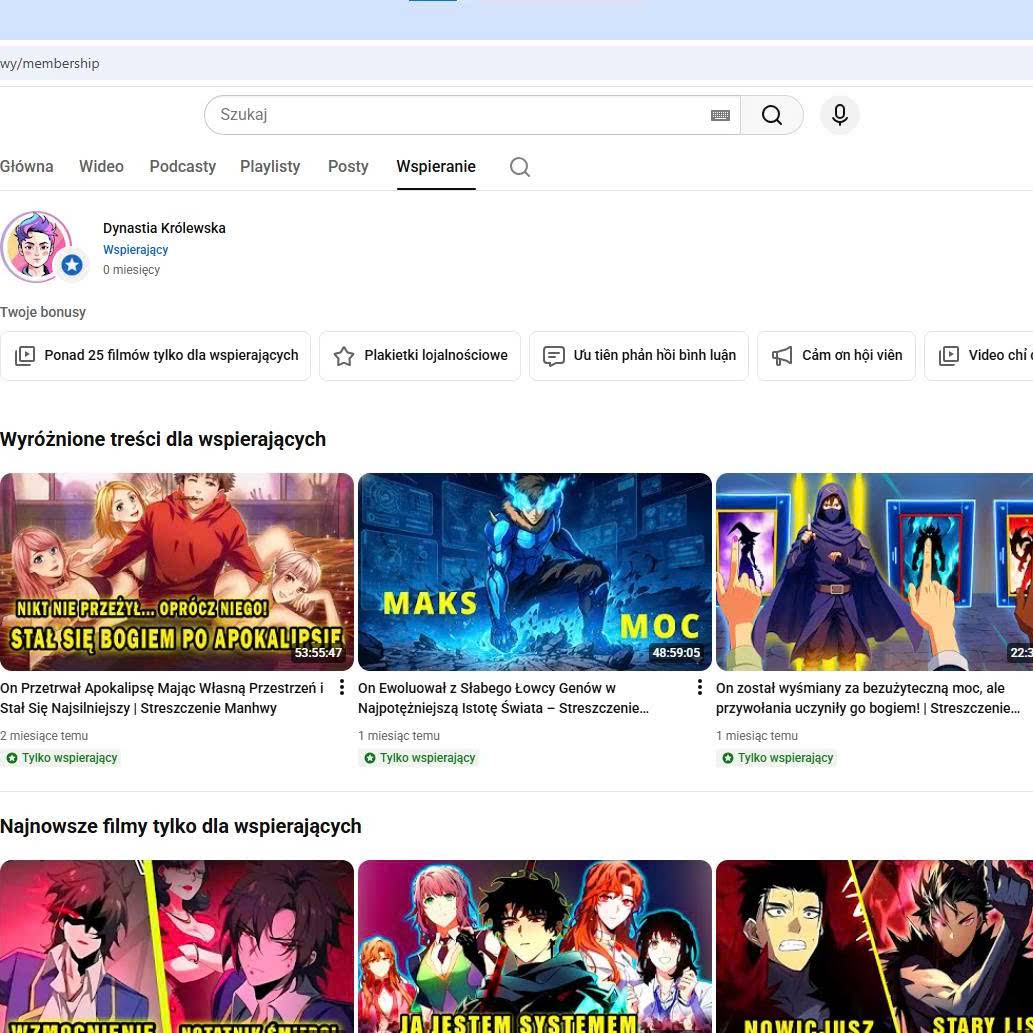Select the Ưu tiên phản hồi bình luận chip
The height and width of the screenshot is (1033, 1033).
638,356
